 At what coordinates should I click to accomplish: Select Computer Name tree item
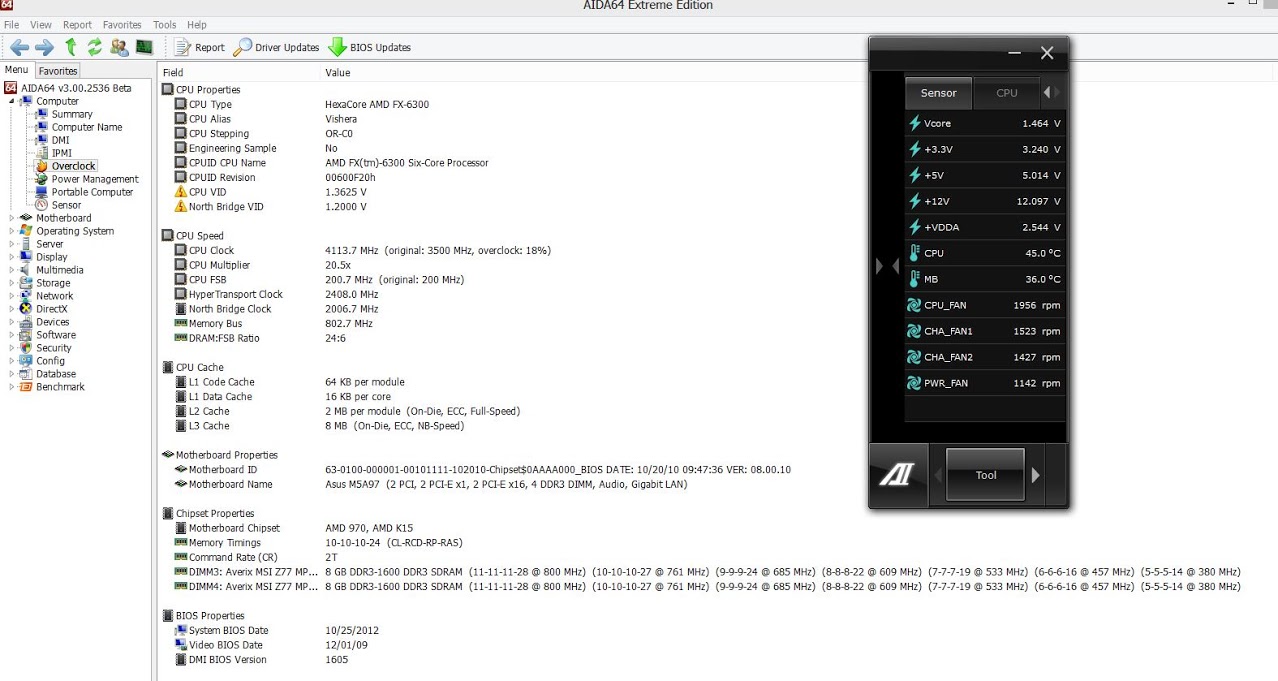pyautogui.click(x=87, y=127)
